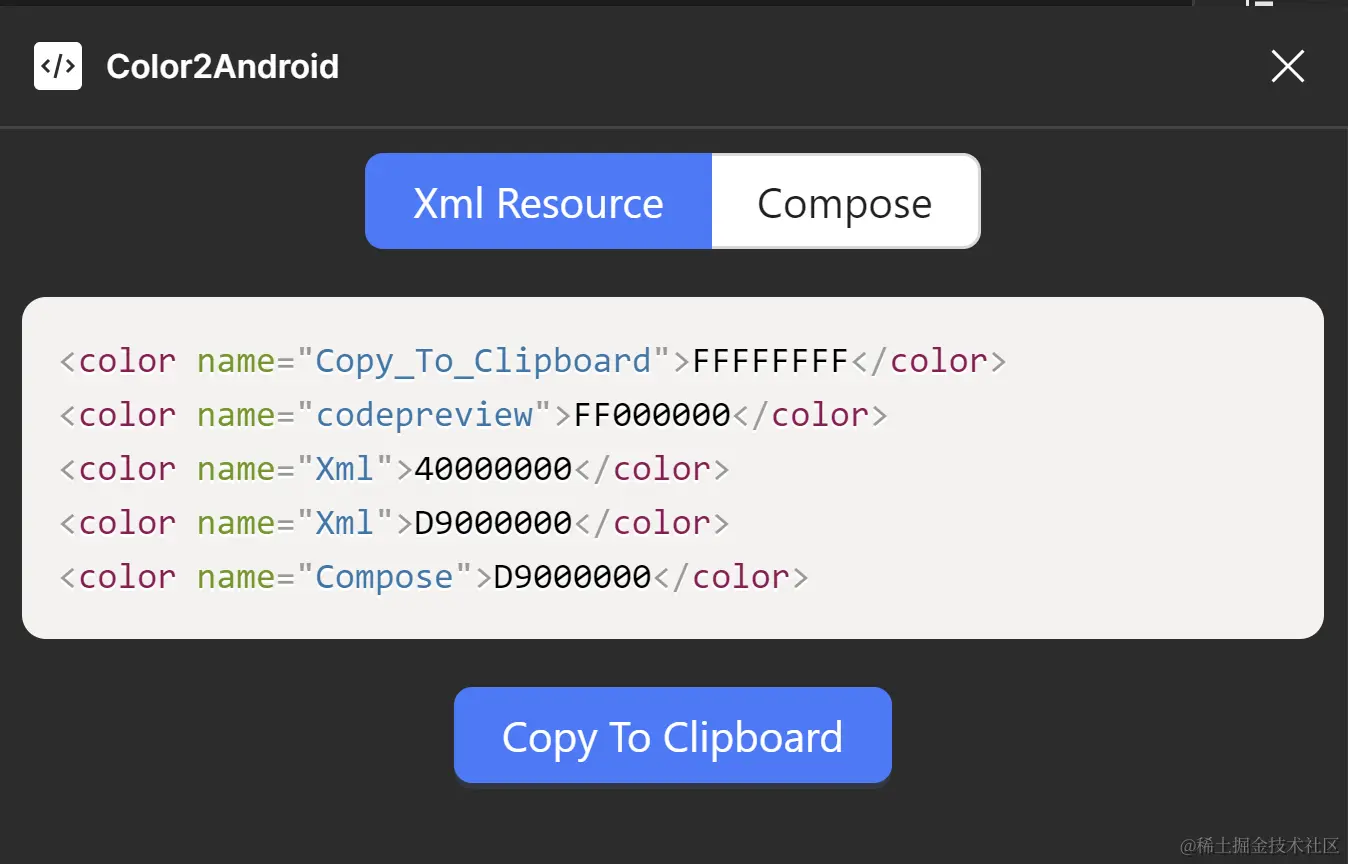Click the "Copy_To_Clipboard" name string in code
Screen dimensions: 1348x864
click(483, 361)
